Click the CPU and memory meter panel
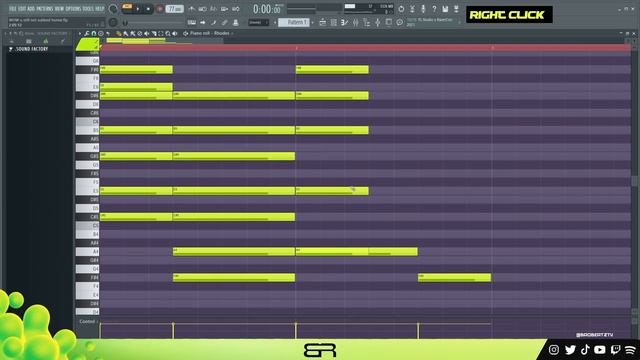The image size is (640, 360). [x=369, y=9]
